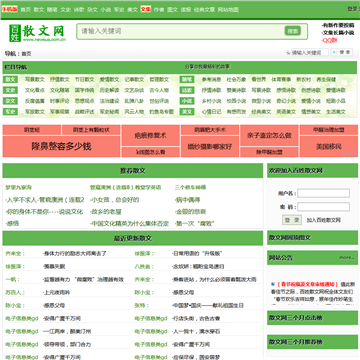Viewport: 360px width, 360px height.
Task: Focus the 用户名 input field
Action: coord(324,193)
